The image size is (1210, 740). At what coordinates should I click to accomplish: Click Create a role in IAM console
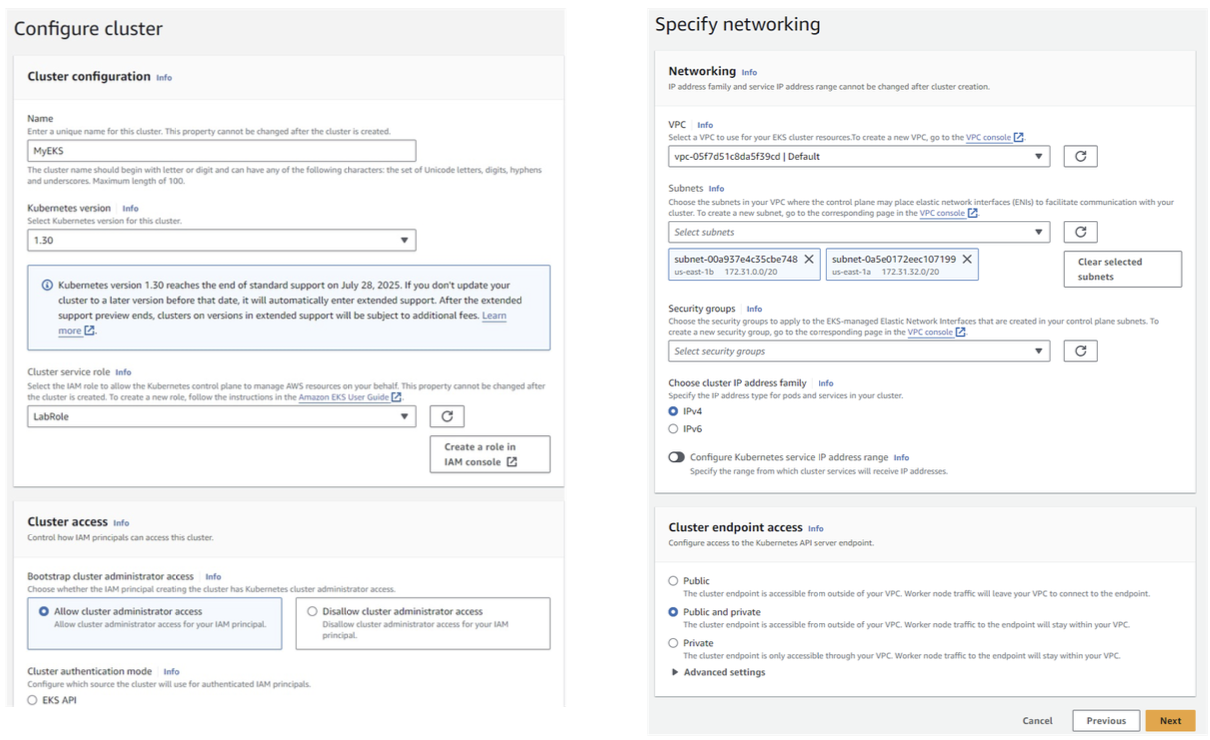tap(489, 454)
